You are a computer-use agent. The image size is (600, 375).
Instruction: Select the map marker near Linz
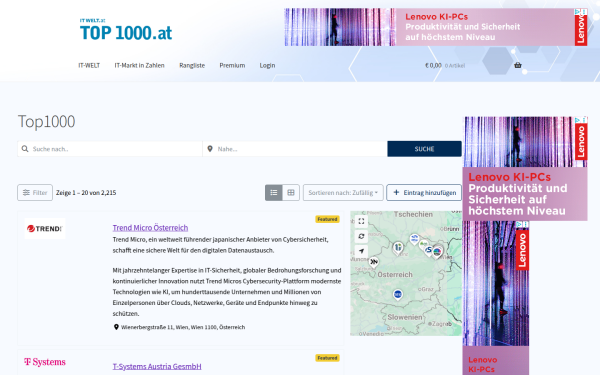pos(398,248)
